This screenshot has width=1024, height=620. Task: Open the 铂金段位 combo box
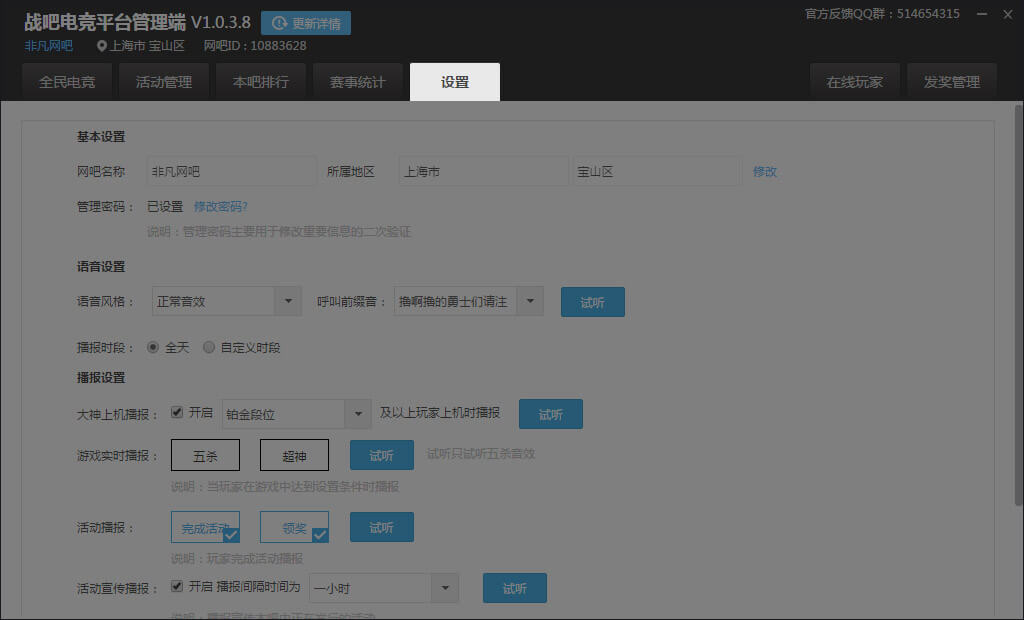(x=296, y=414)
